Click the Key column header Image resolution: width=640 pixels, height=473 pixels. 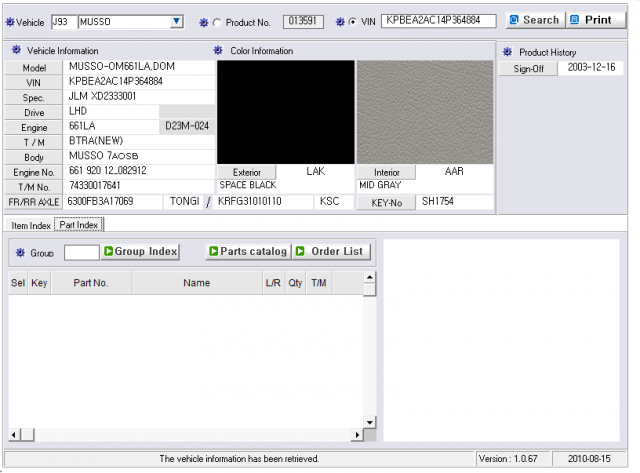tap(39, 282)
